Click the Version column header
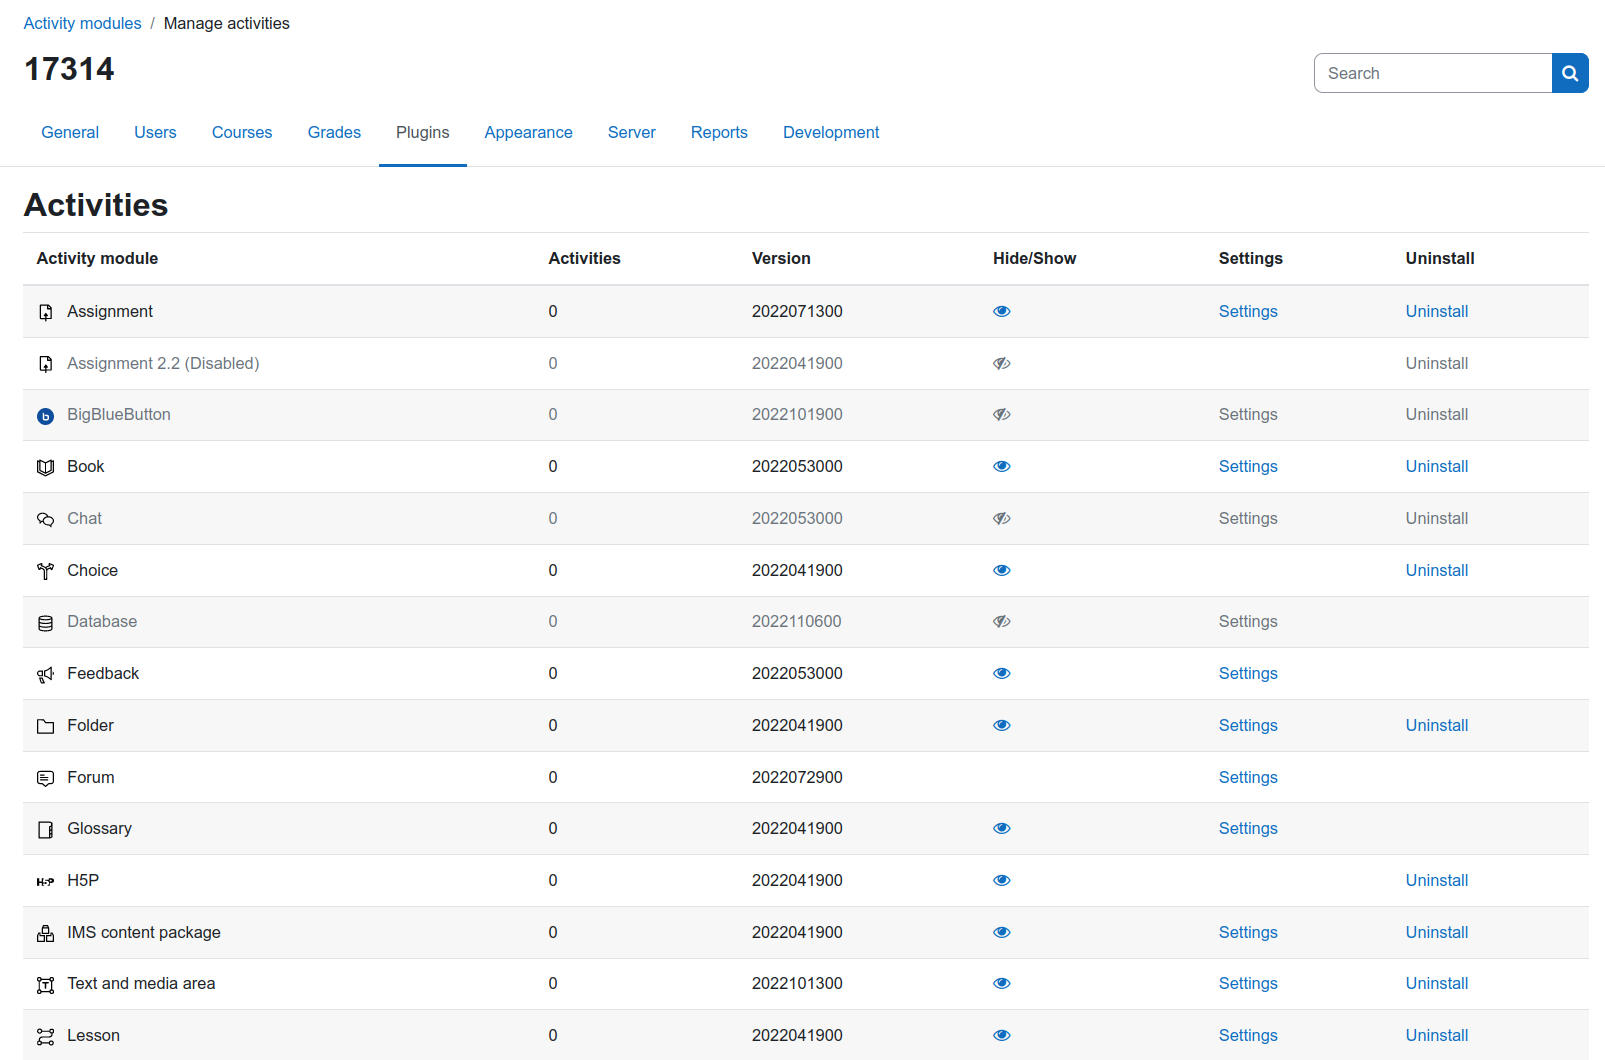This screenshot has width=1605, height=1060. point(781,258)
